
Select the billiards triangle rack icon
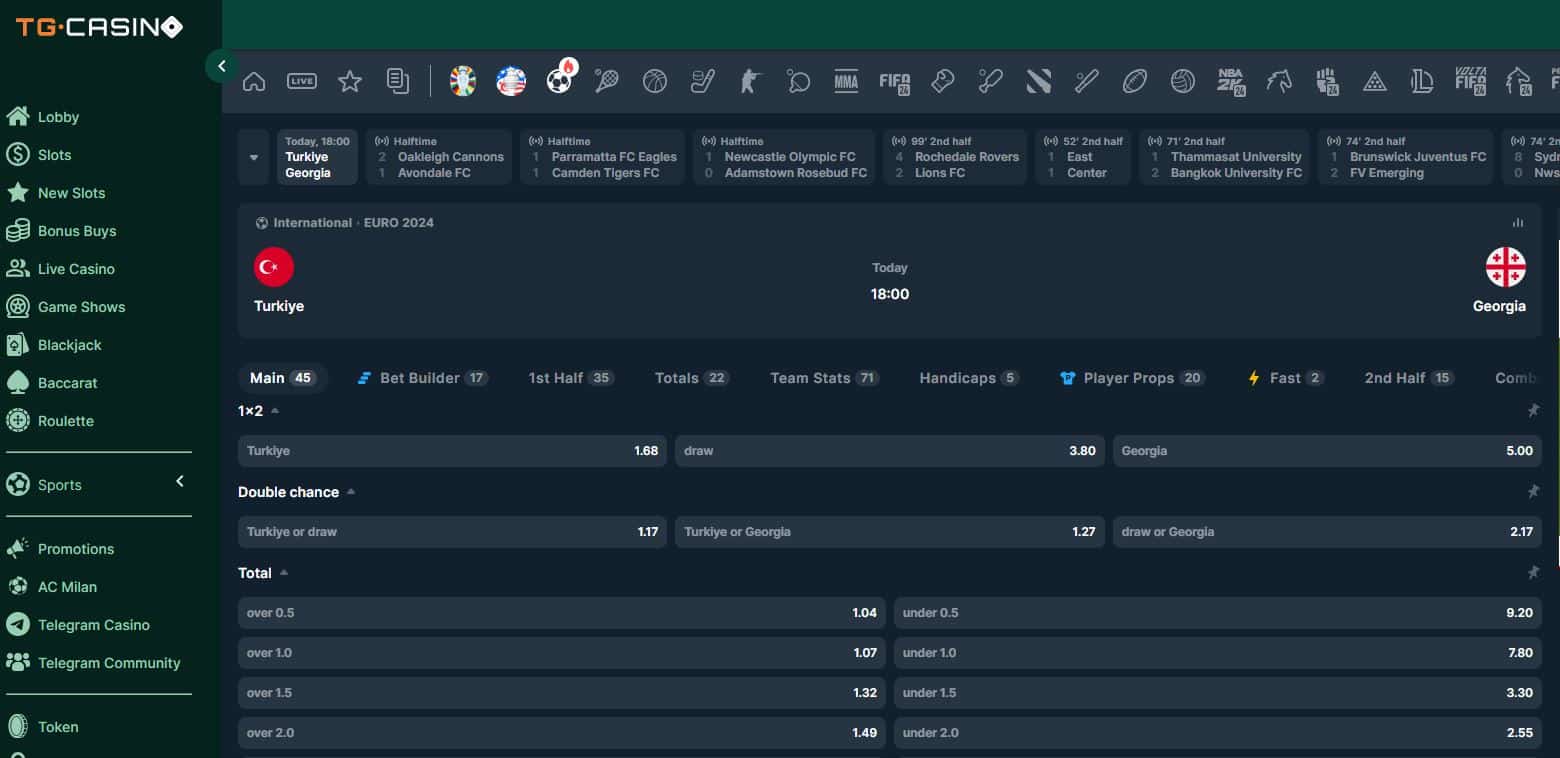(x=1375, y=81)
